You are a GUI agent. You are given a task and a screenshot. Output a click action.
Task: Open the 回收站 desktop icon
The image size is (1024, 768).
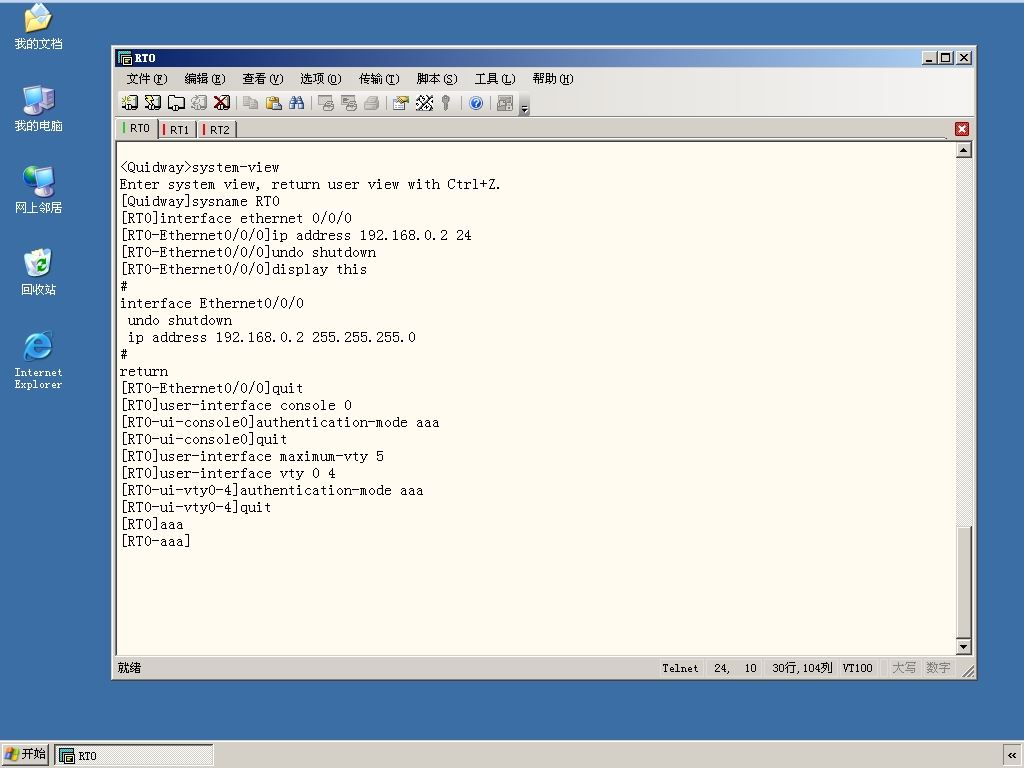click(38, 272)
